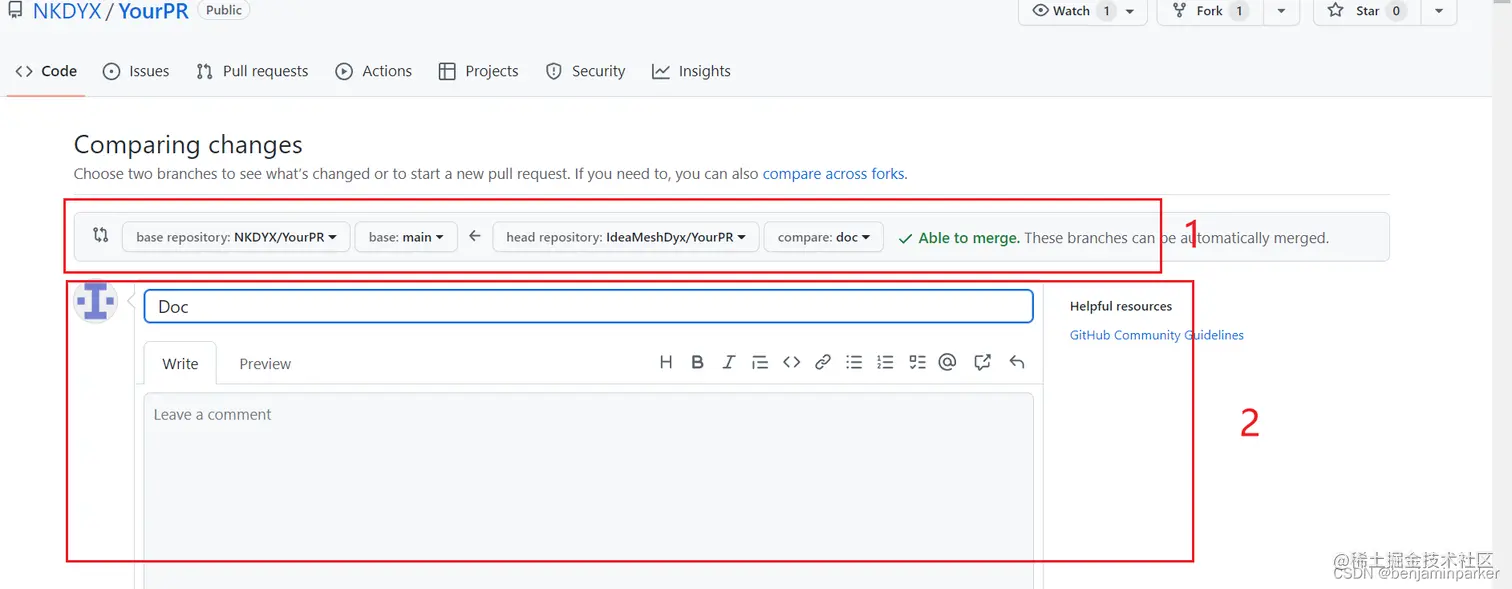Viewport: 1512px width, 589px height.
Task: Open the Pull requests tab
Action: (252, 71)
